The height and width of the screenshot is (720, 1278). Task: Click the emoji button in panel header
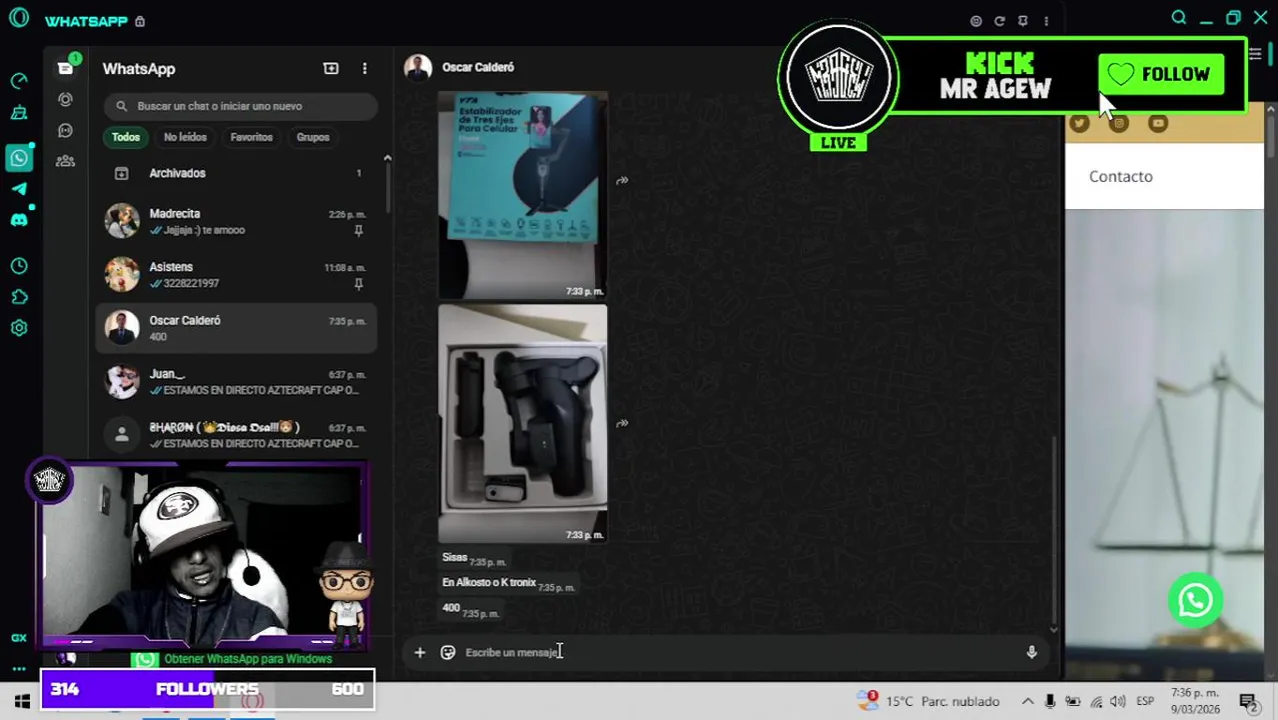(x=976, y=21)
